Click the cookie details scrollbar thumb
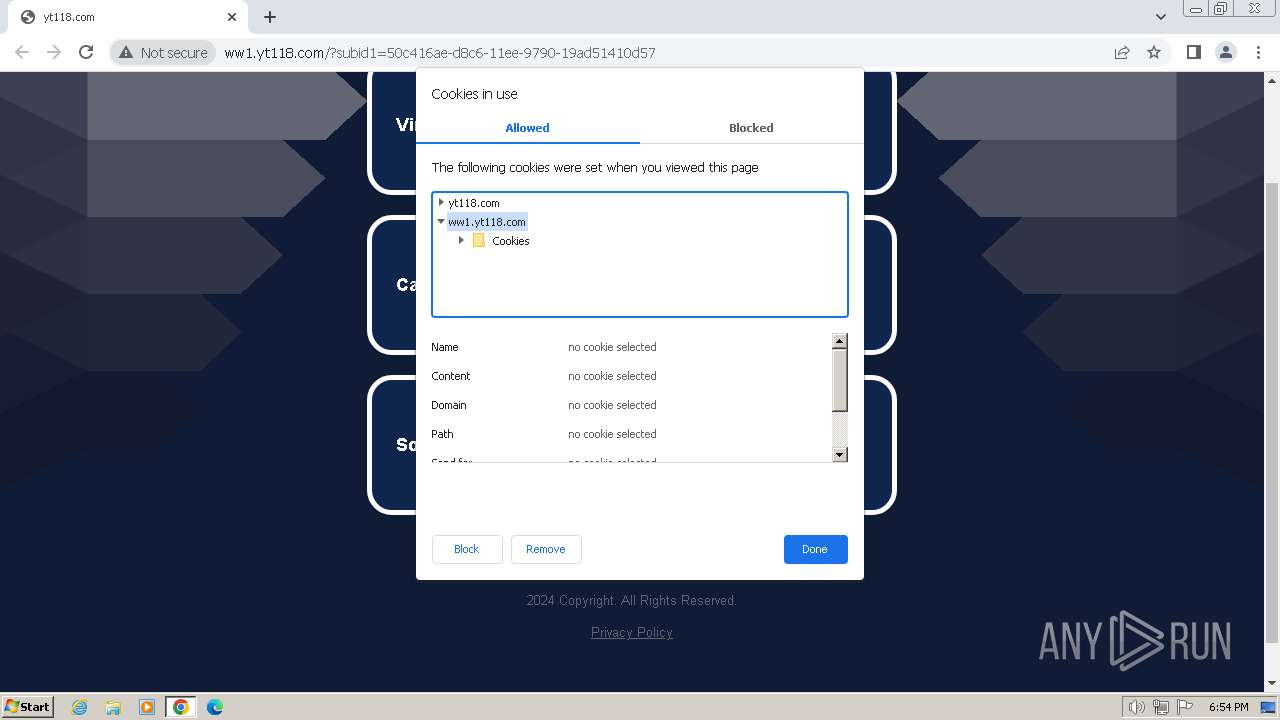The width and height of the screenshot is (1280, 720). click(x=840, y=380)
